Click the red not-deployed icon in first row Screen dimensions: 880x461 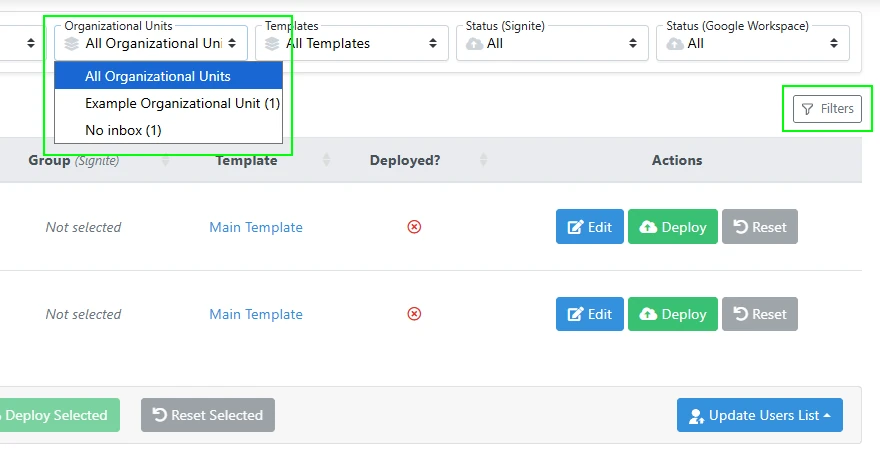414,227
